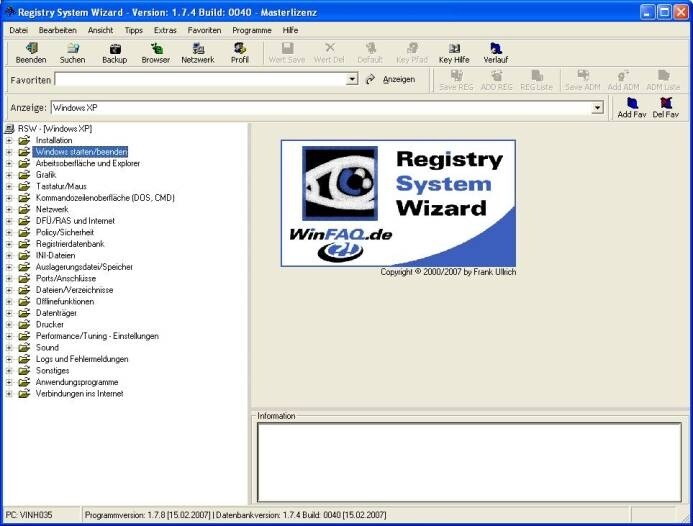Select Arbeitsoberfläche und Explorer tree item

coord(88,163)
